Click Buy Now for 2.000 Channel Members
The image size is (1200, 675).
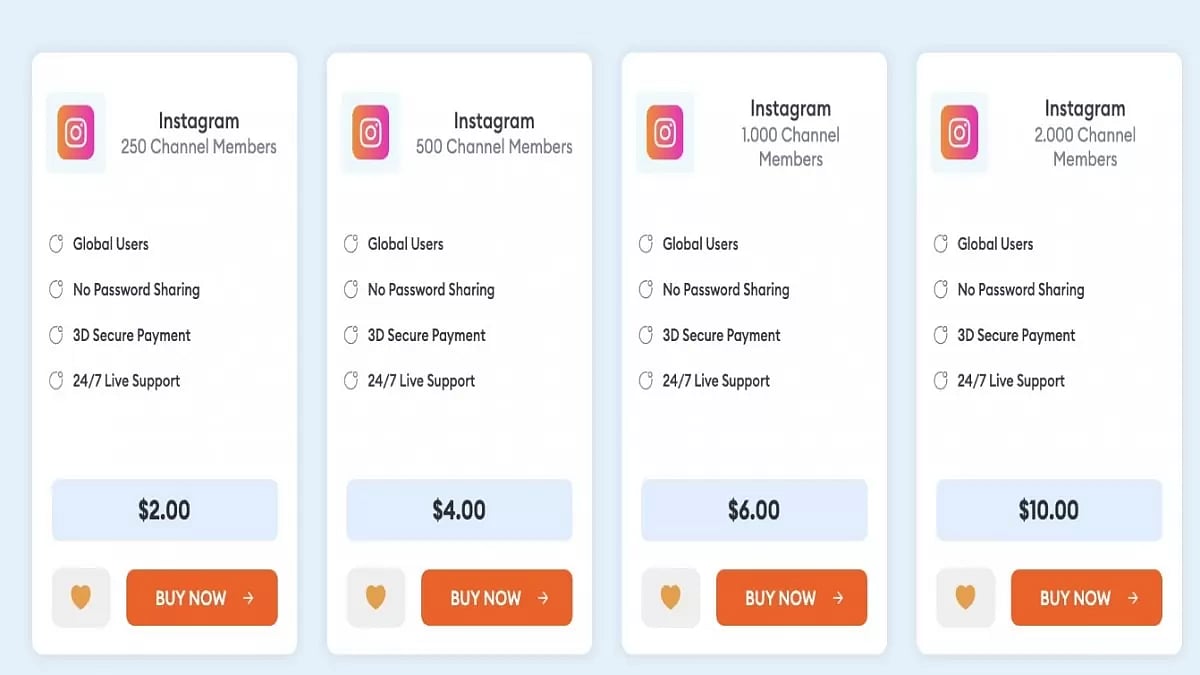click(1086, 597)
